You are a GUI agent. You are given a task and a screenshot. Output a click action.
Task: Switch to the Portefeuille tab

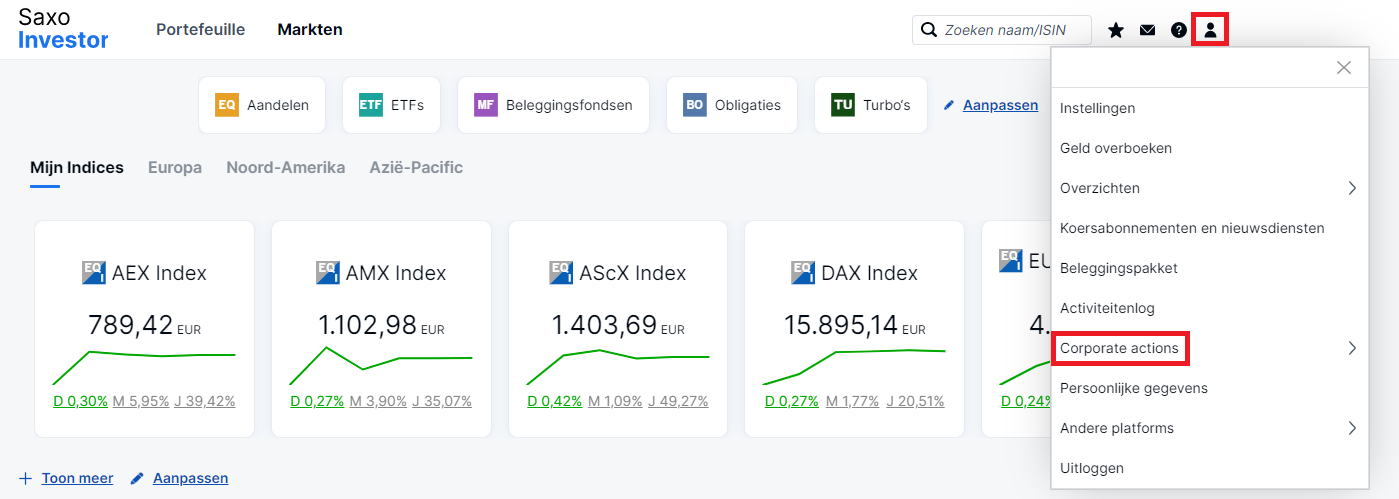click(x=200, y=30)
